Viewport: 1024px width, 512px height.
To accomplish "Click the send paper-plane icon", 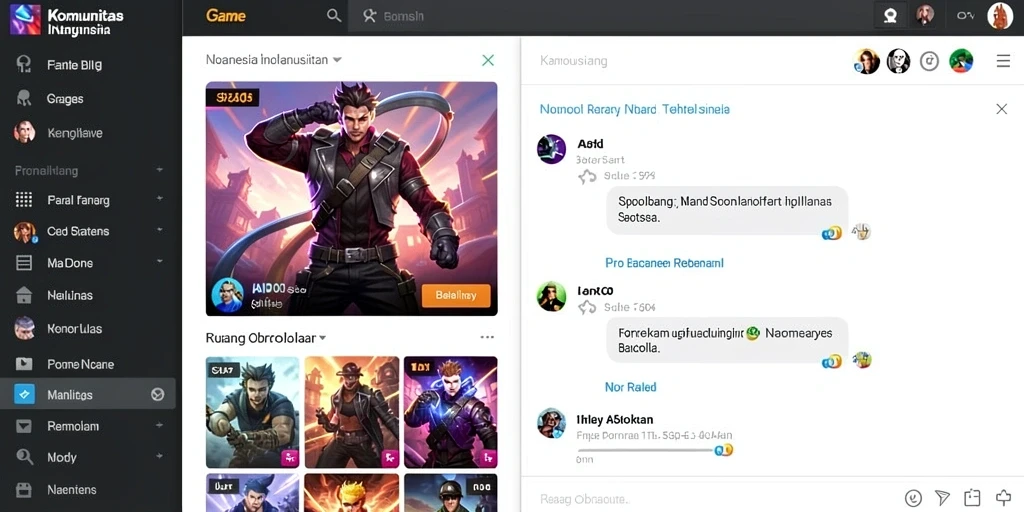I will pos(942,498).
